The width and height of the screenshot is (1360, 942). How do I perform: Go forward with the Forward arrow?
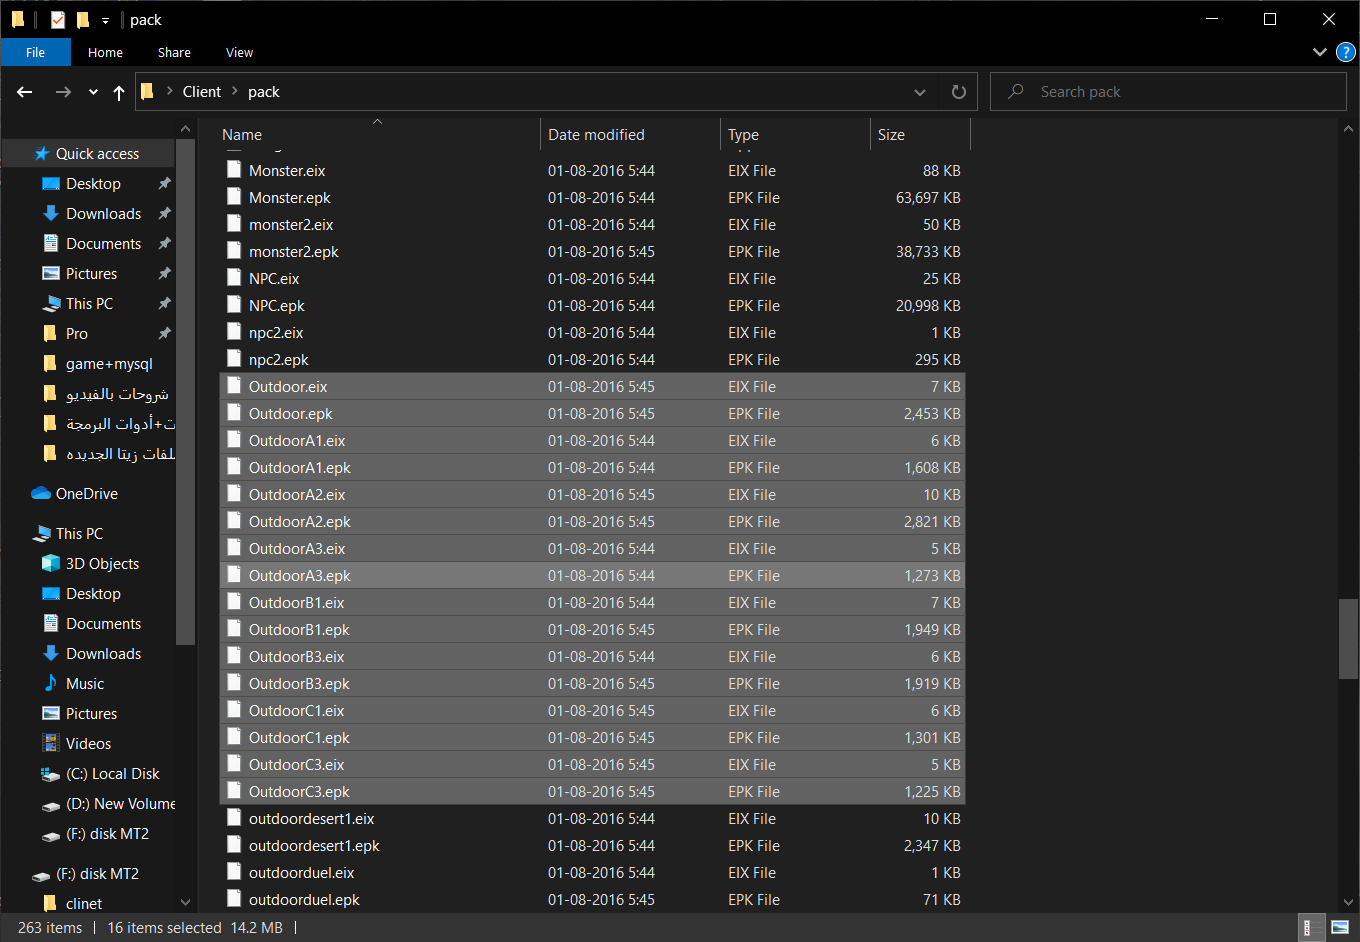tap(63, 92)
